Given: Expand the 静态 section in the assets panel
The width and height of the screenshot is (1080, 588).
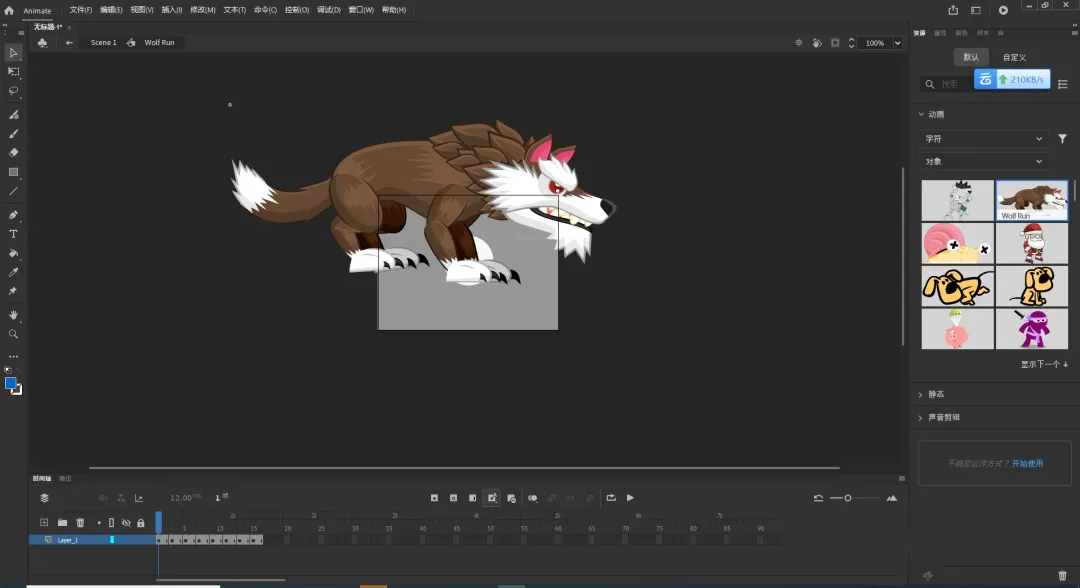Looking at the screenshot, I should point(935,394).
